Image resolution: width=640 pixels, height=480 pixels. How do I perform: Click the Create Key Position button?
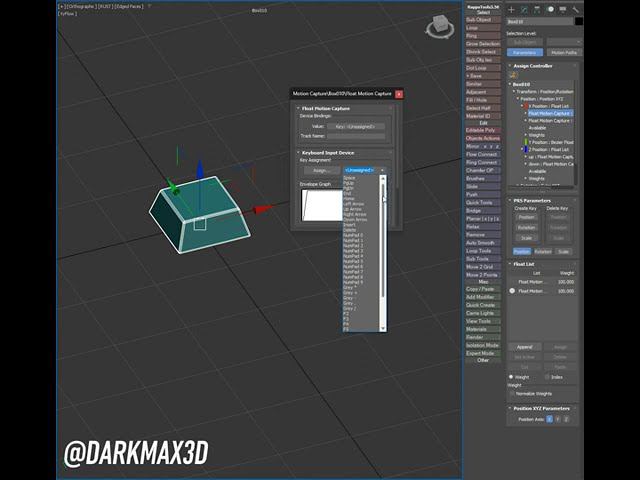(x=526, y=218)
